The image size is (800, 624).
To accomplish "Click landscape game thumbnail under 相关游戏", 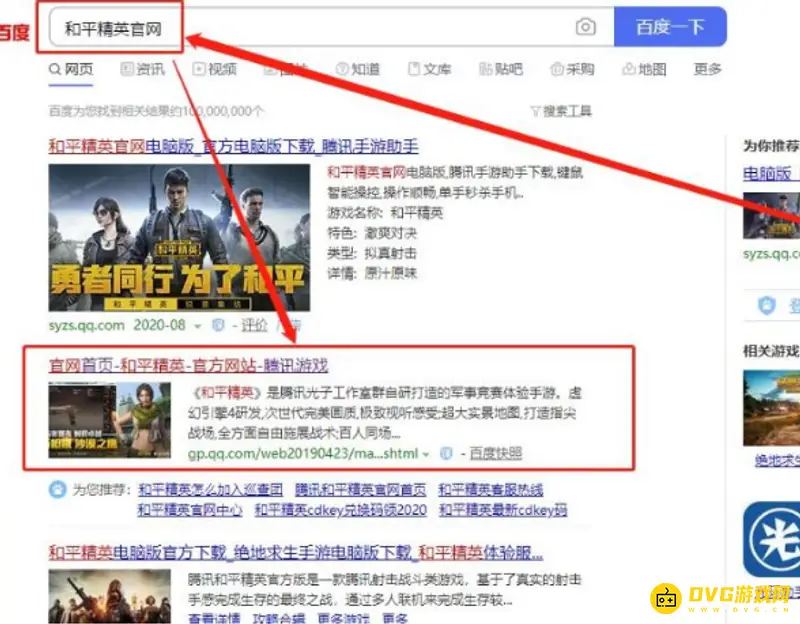I will 771,408.
